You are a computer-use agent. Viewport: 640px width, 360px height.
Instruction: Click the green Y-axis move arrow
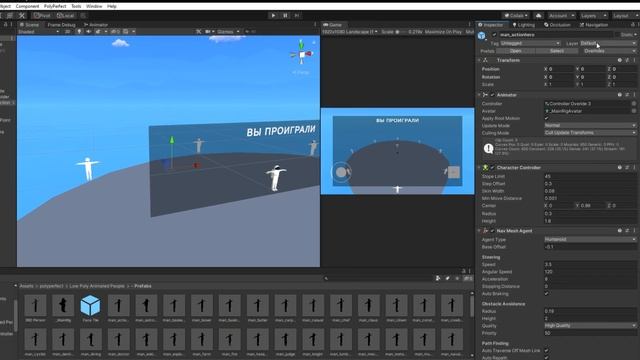coord(172,140)
